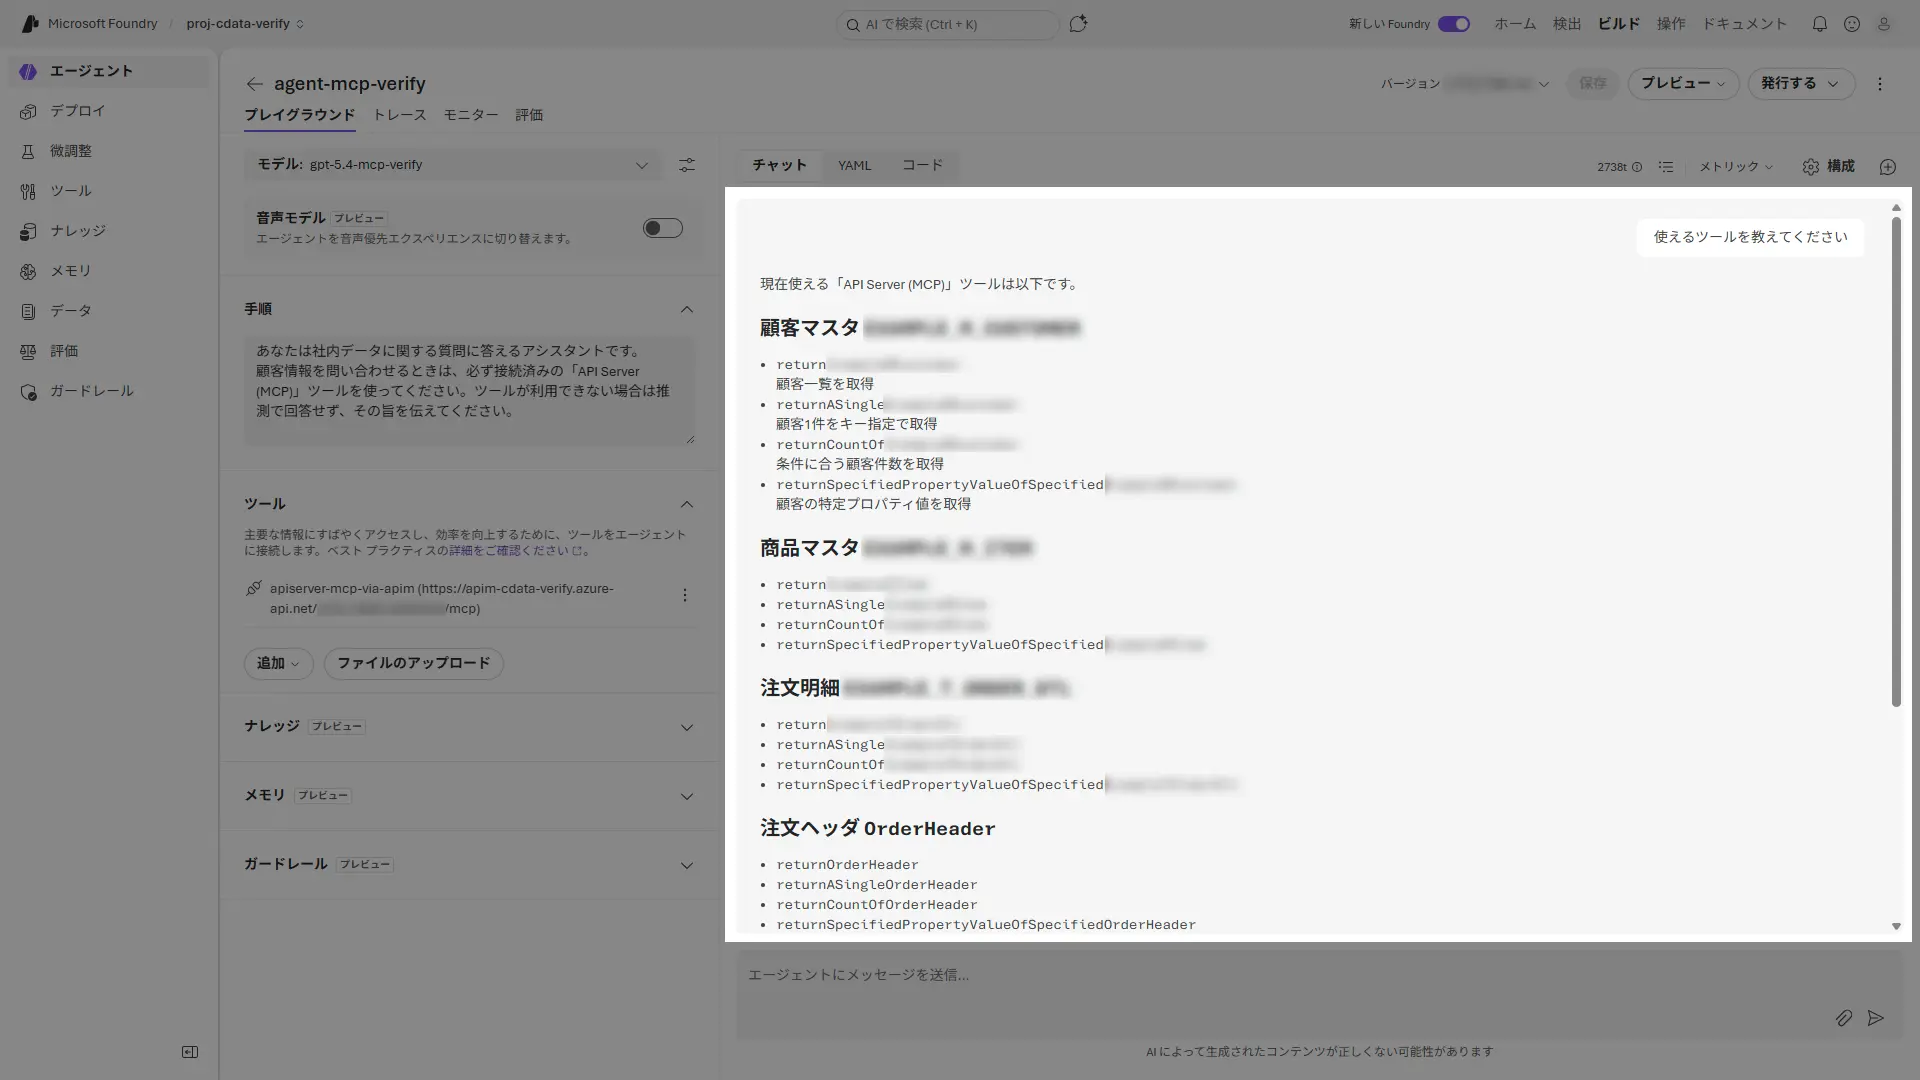This screenshot has width=1920, height=1080.
Task: Open the ドキュメント top menu
Action: tap(1745, 24)
